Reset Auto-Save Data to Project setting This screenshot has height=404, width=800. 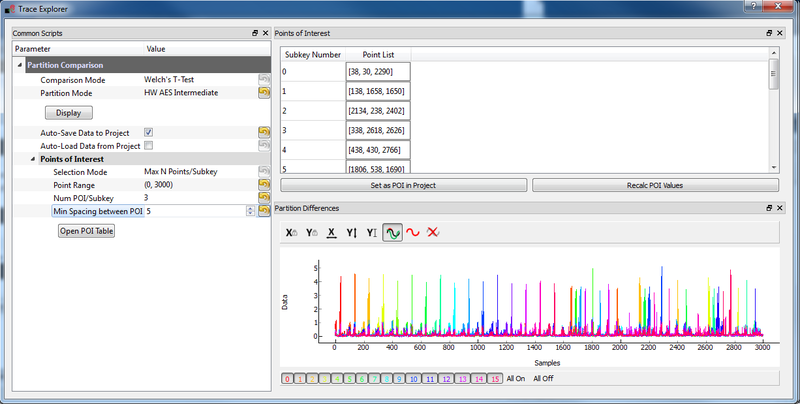264,132
